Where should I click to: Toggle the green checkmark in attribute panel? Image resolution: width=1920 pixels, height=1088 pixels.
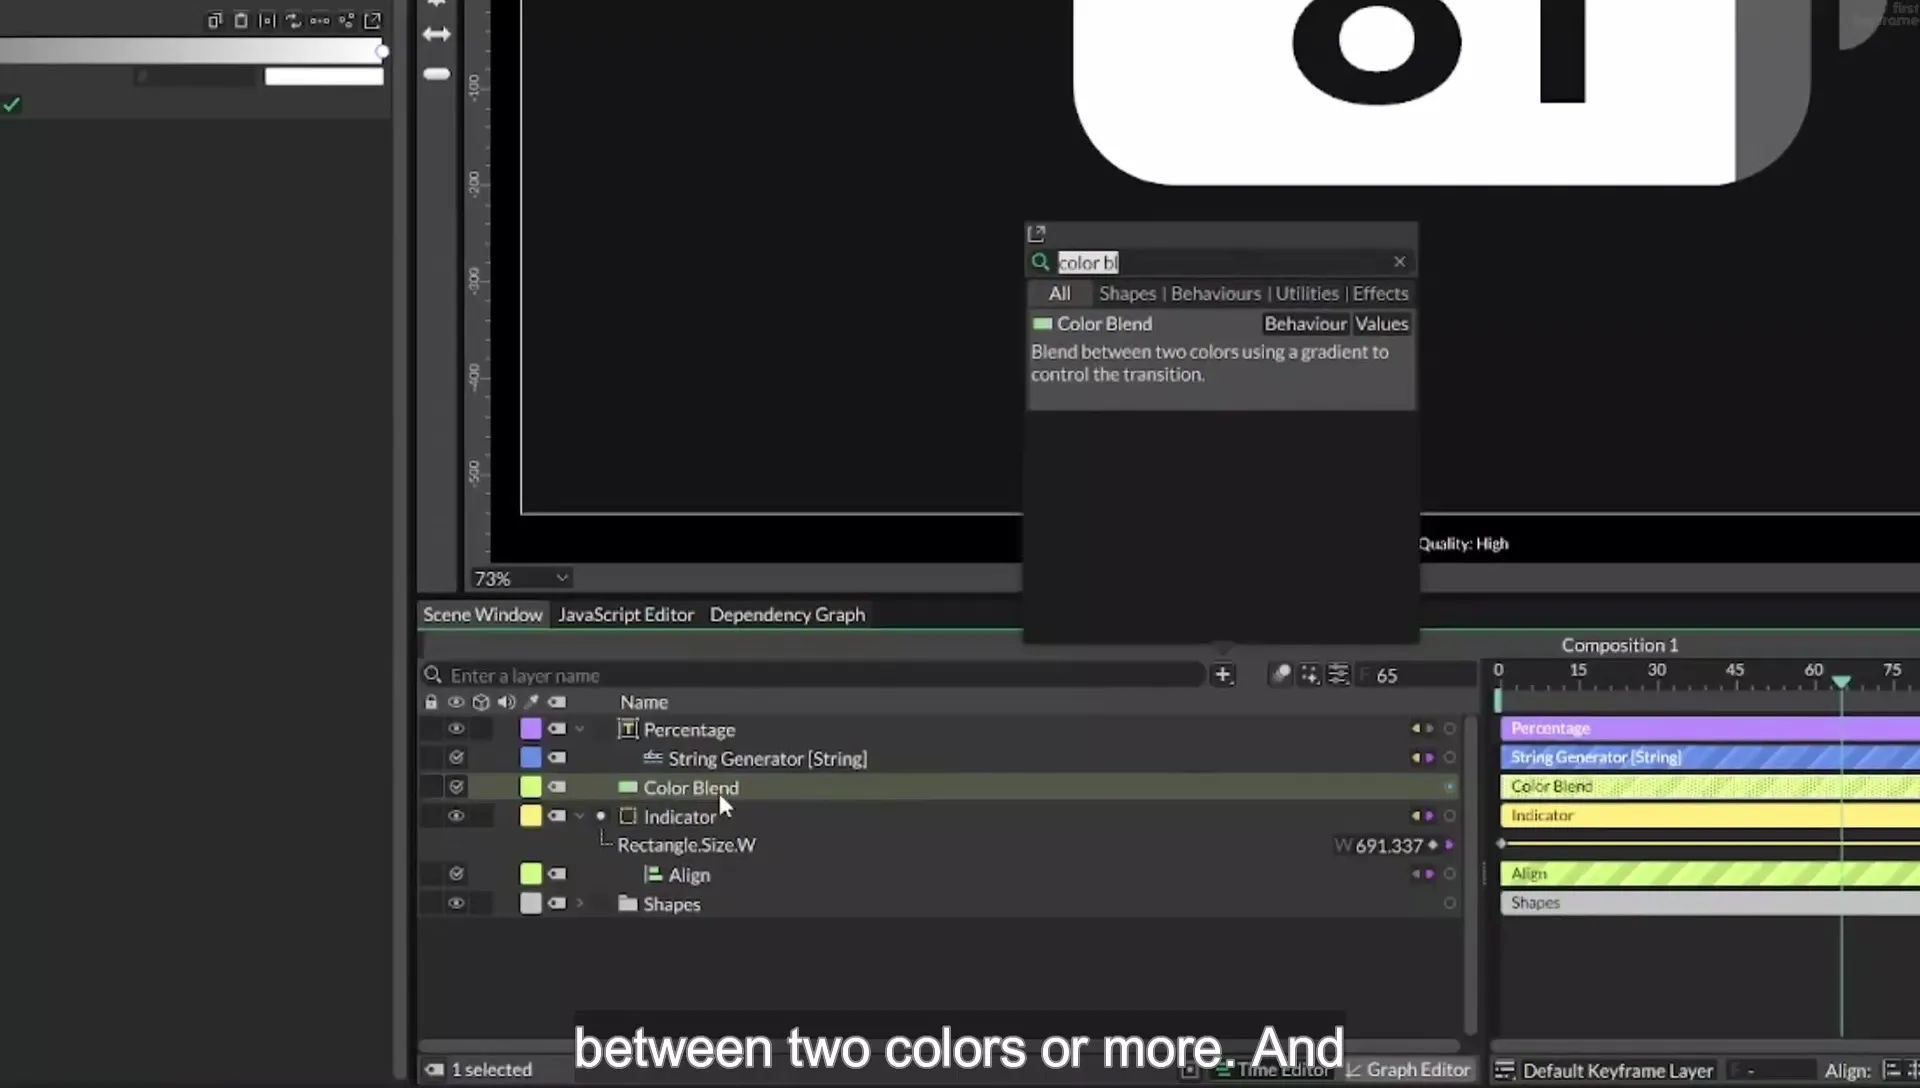coord(11,104)
